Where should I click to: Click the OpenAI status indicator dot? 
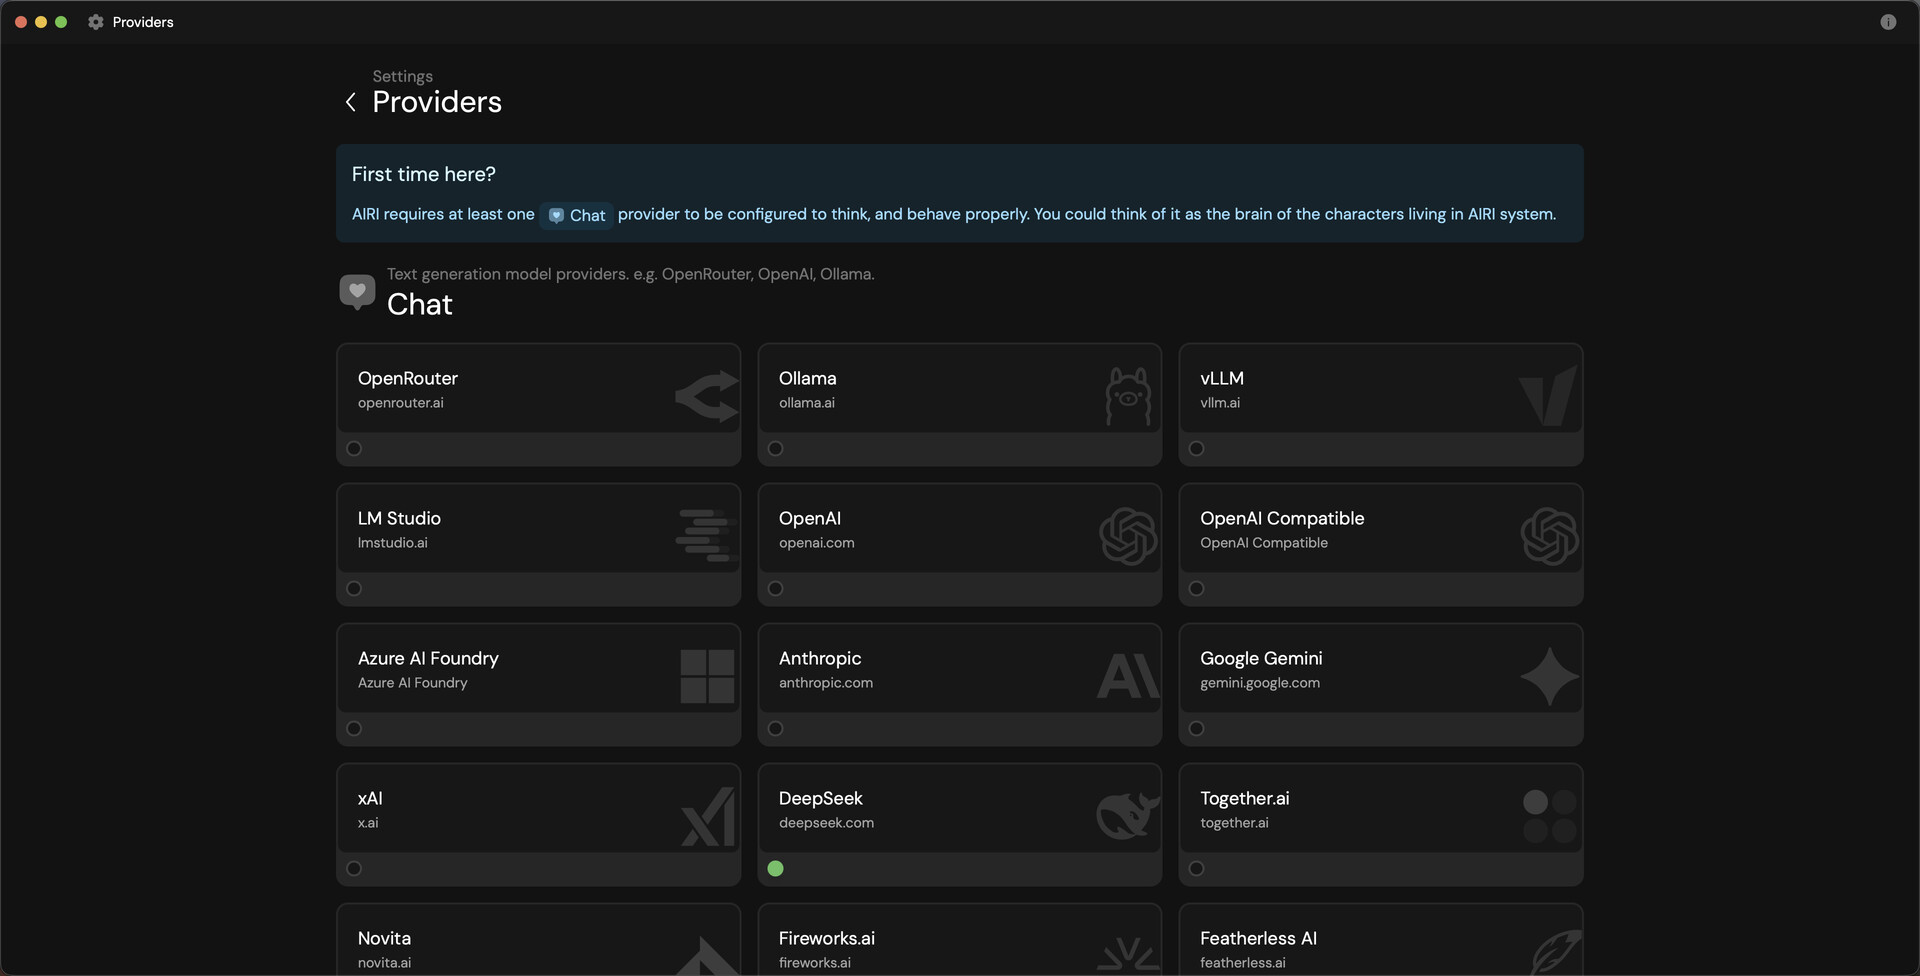[775, 589]
